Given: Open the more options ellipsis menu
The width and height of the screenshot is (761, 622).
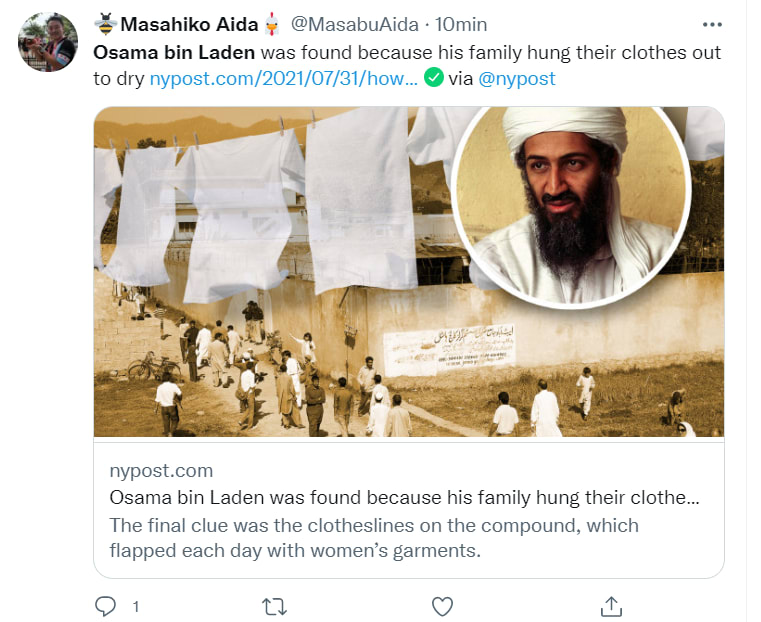Looking at the screenshot, I should (711, 24).
